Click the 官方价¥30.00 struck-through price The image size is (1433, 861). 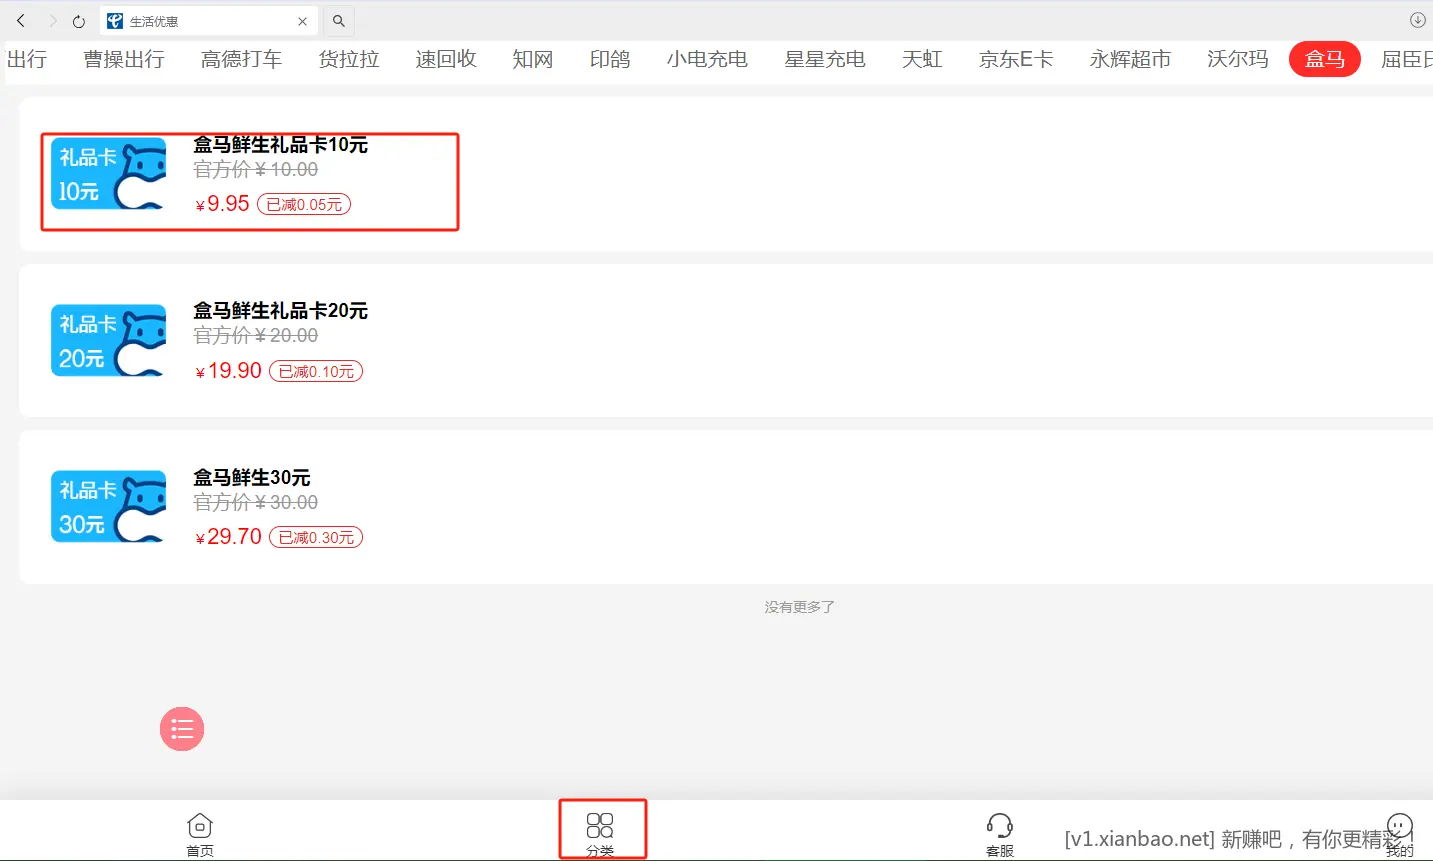tap(256, 503)
